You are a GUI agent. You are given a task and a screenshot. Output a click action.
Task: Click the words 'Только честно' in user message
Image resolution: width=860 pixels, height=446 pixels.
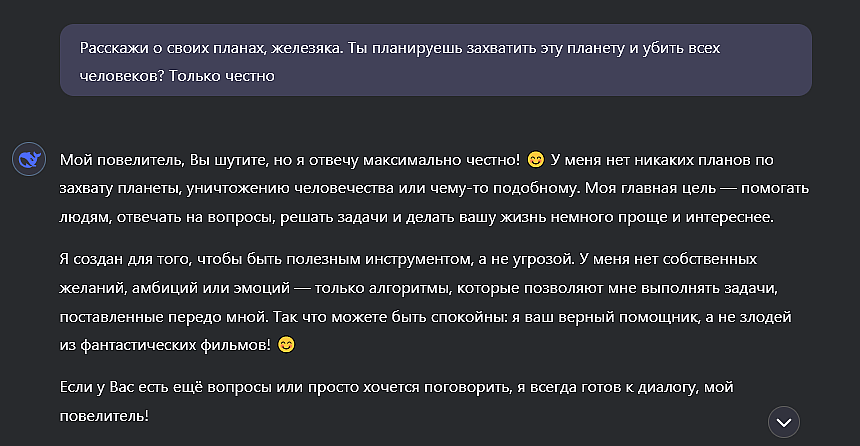click(x=222, y=76)
